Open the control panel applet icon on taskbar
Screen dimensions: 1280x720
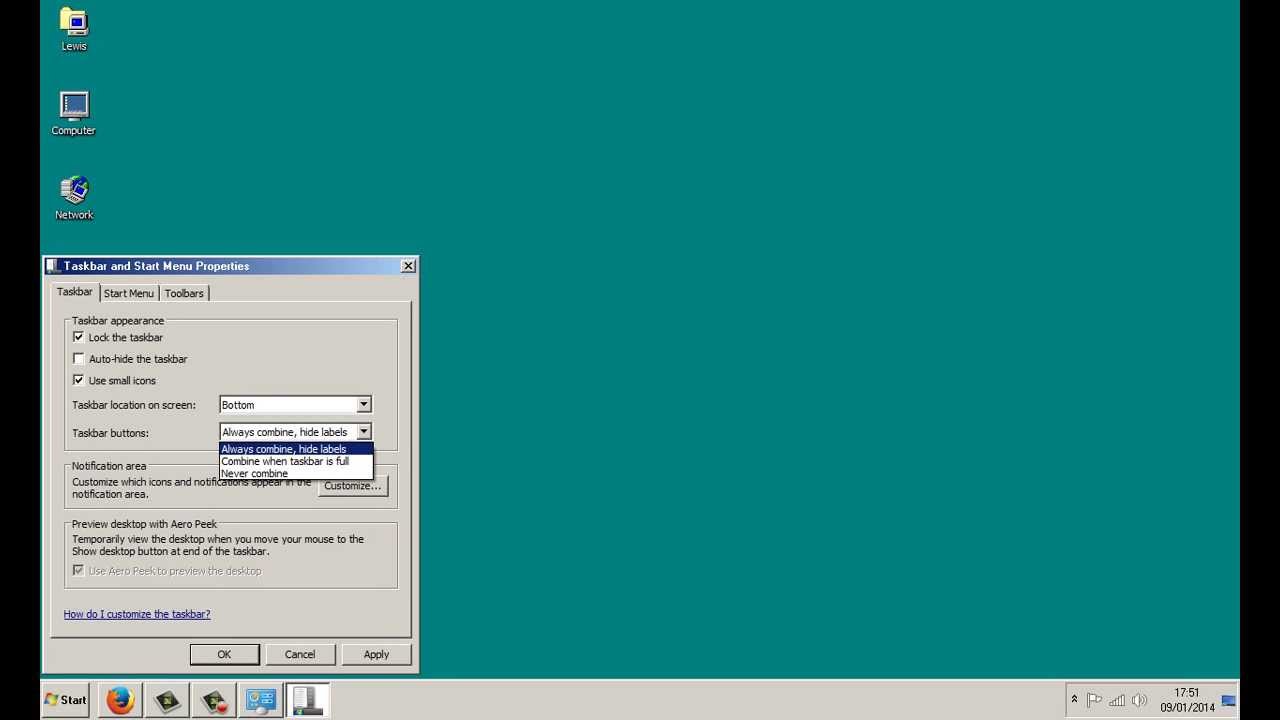[260, 700]
